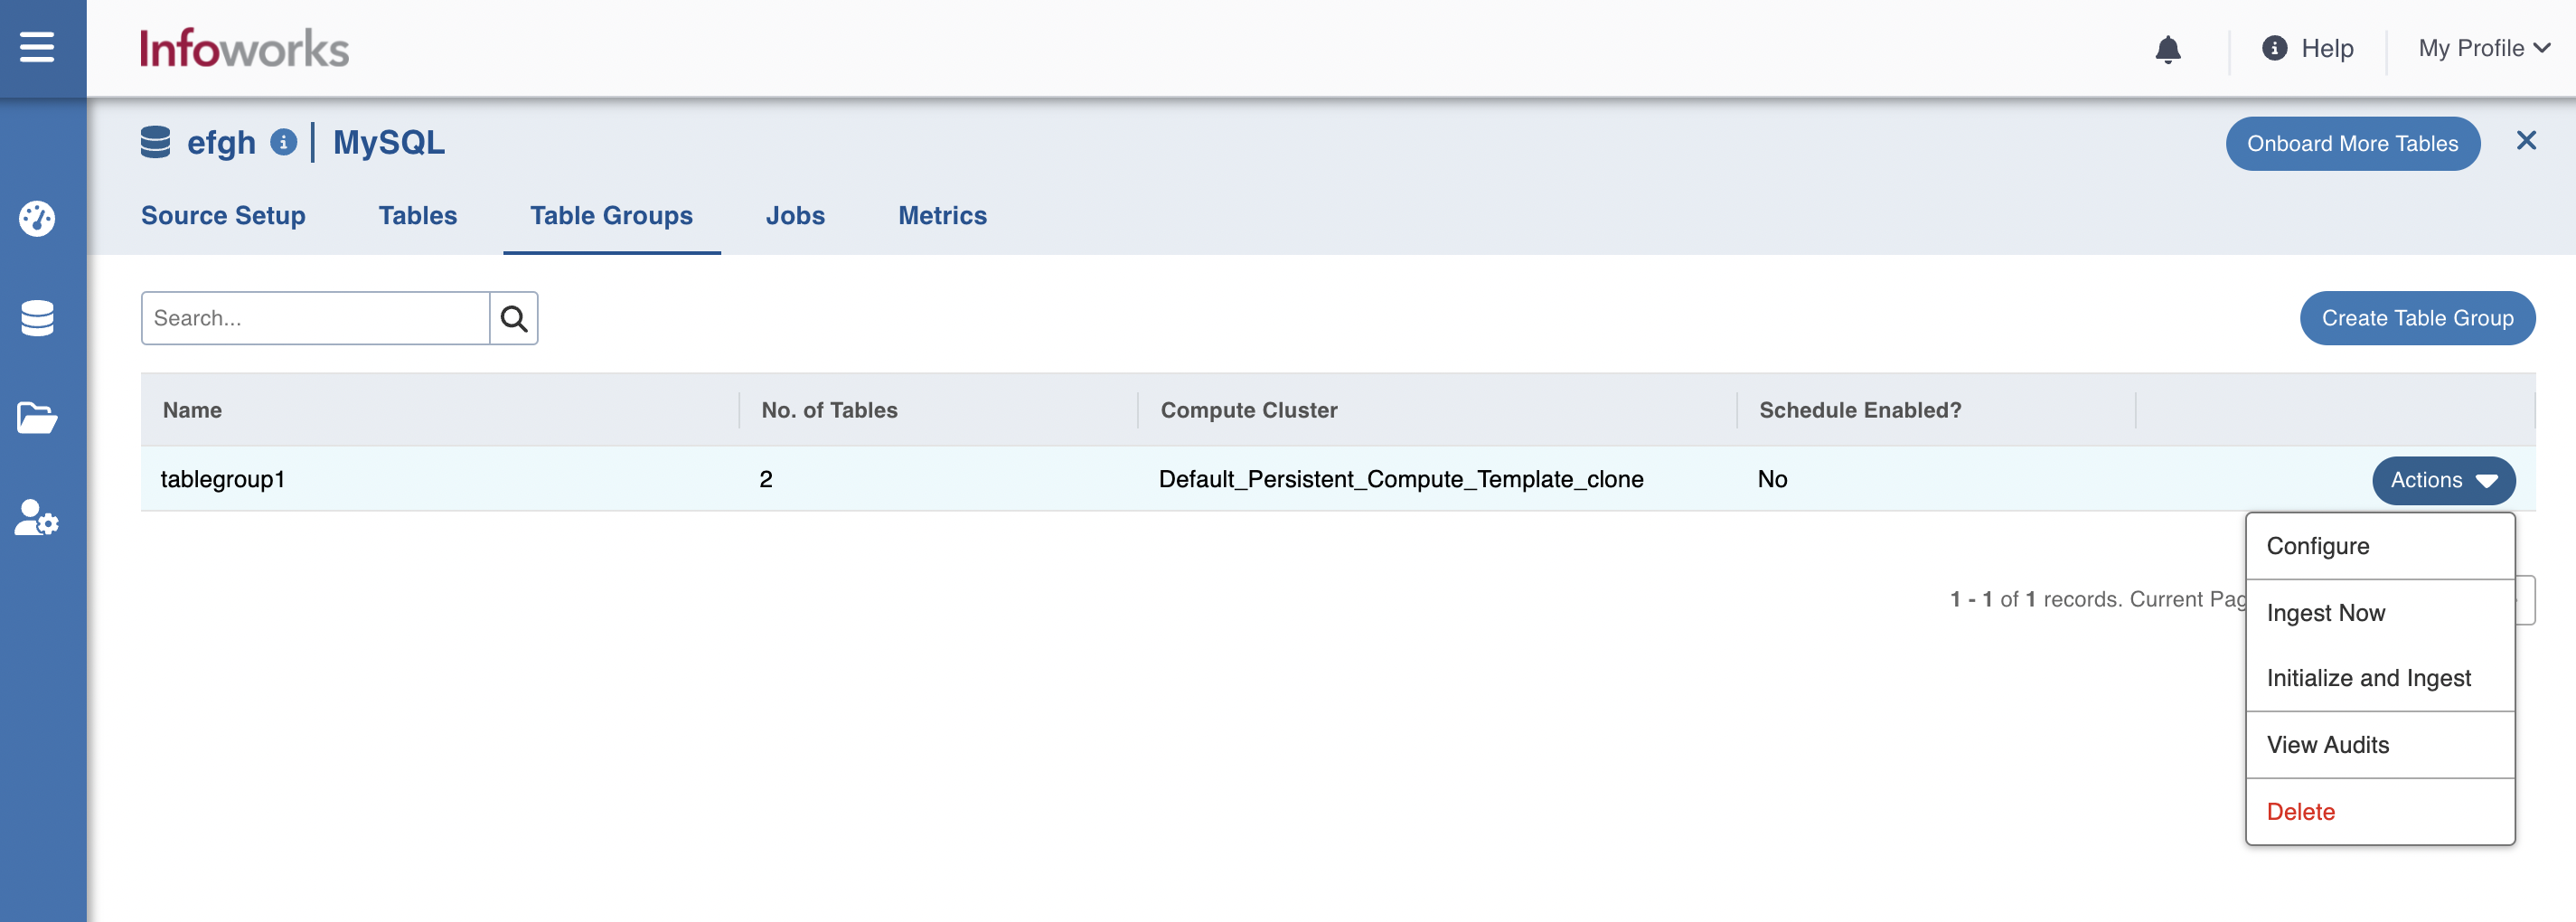Open the folder icon in sidebar

click(37, 418)
